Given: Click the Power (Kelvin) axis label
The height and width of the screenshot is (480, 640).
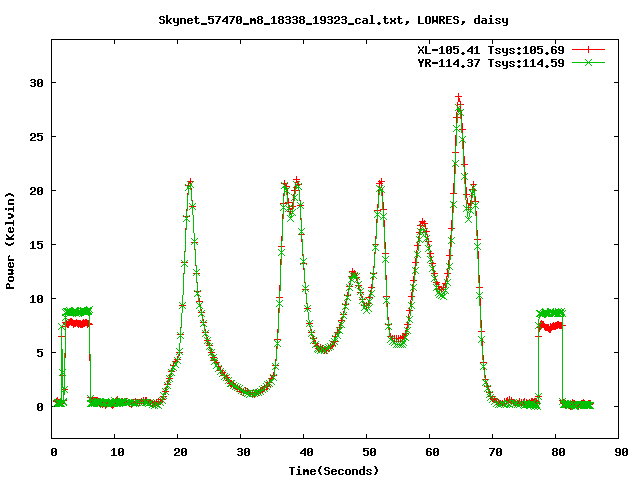Looking at the screenshot, I should (10, 241).
